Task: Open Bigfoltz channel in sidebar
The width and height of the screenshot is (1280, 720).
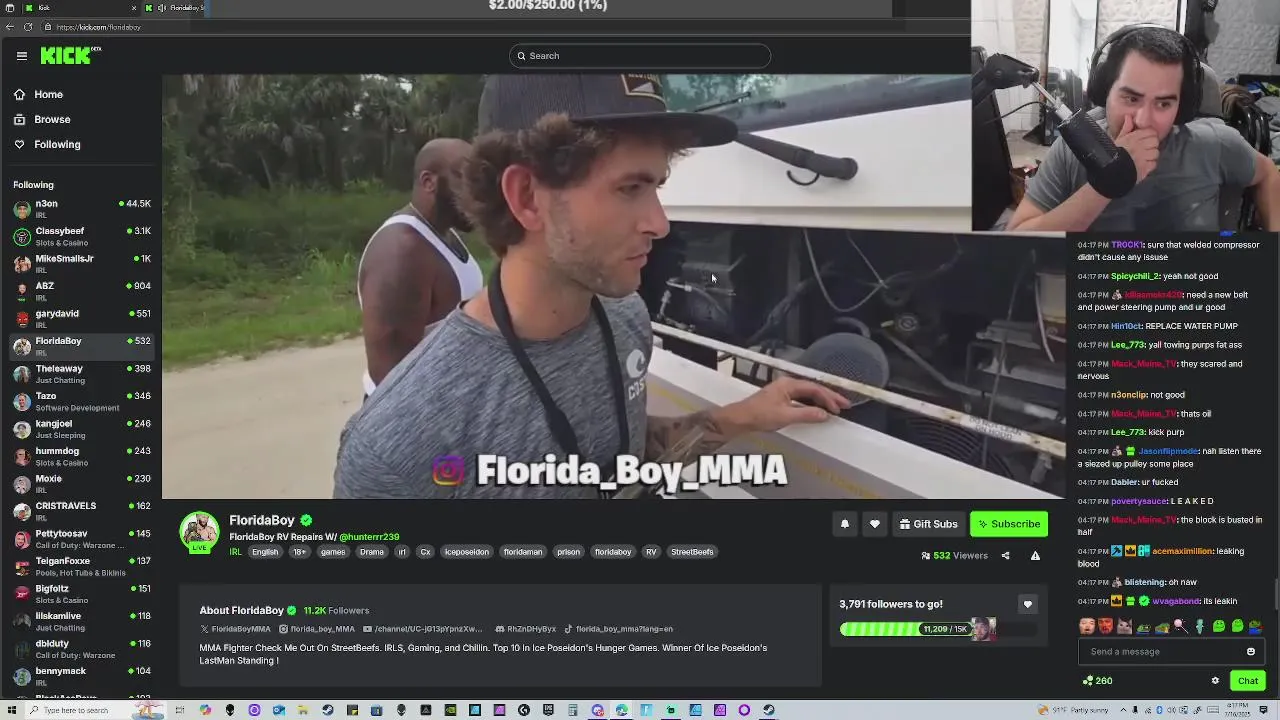Action: [81, 594]
